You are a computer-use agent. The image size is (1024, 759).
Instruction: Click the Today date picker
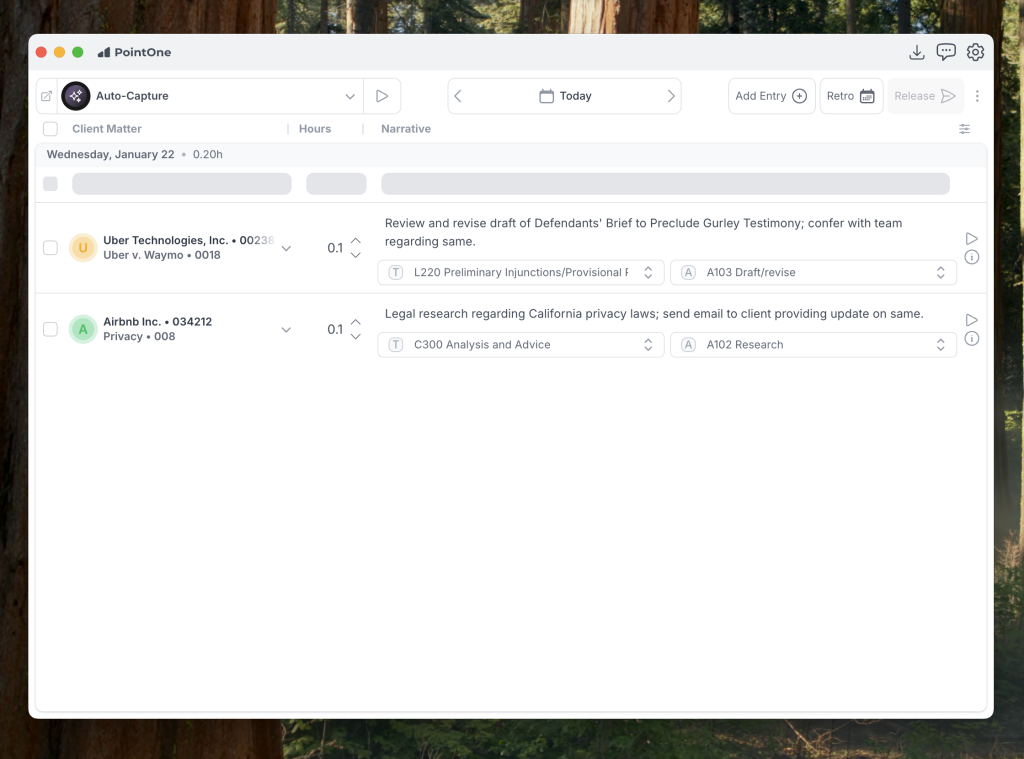pos(565,96)
